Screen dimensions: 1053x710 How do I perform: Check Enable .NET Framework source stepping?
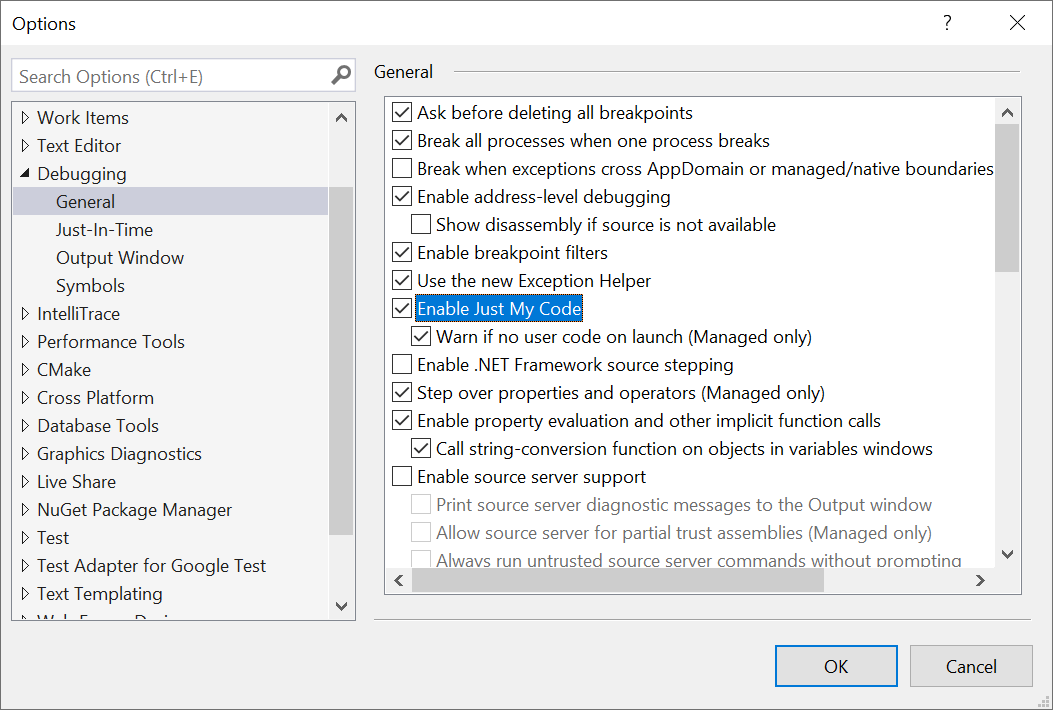pos(402,364)
